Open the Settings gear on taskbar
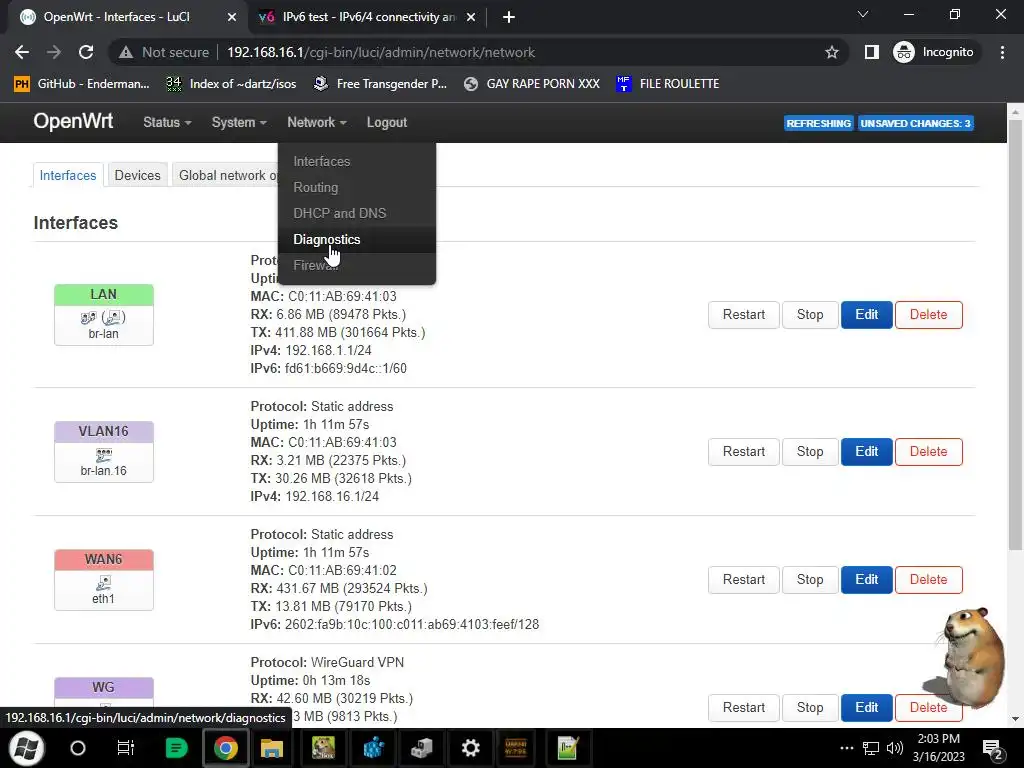The width and height of the screenshot is (1024, 768). click(x=470, y=748)
